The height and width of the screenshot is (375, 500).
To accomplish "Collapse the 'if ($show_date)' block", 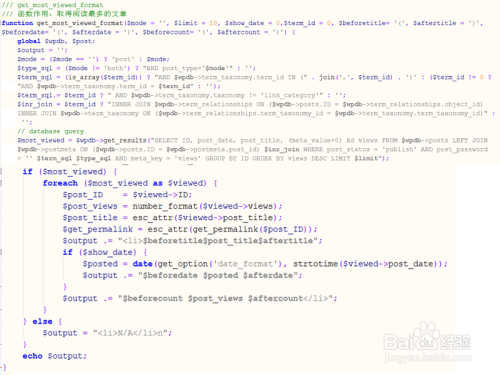I will click(1, 252).
